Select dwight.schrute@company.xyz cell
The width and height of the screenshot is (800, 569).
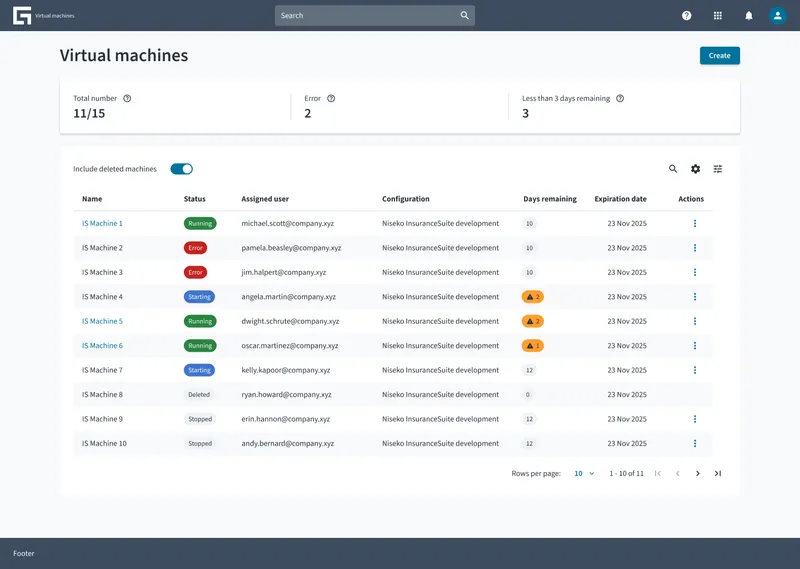[x=290, y=321]
